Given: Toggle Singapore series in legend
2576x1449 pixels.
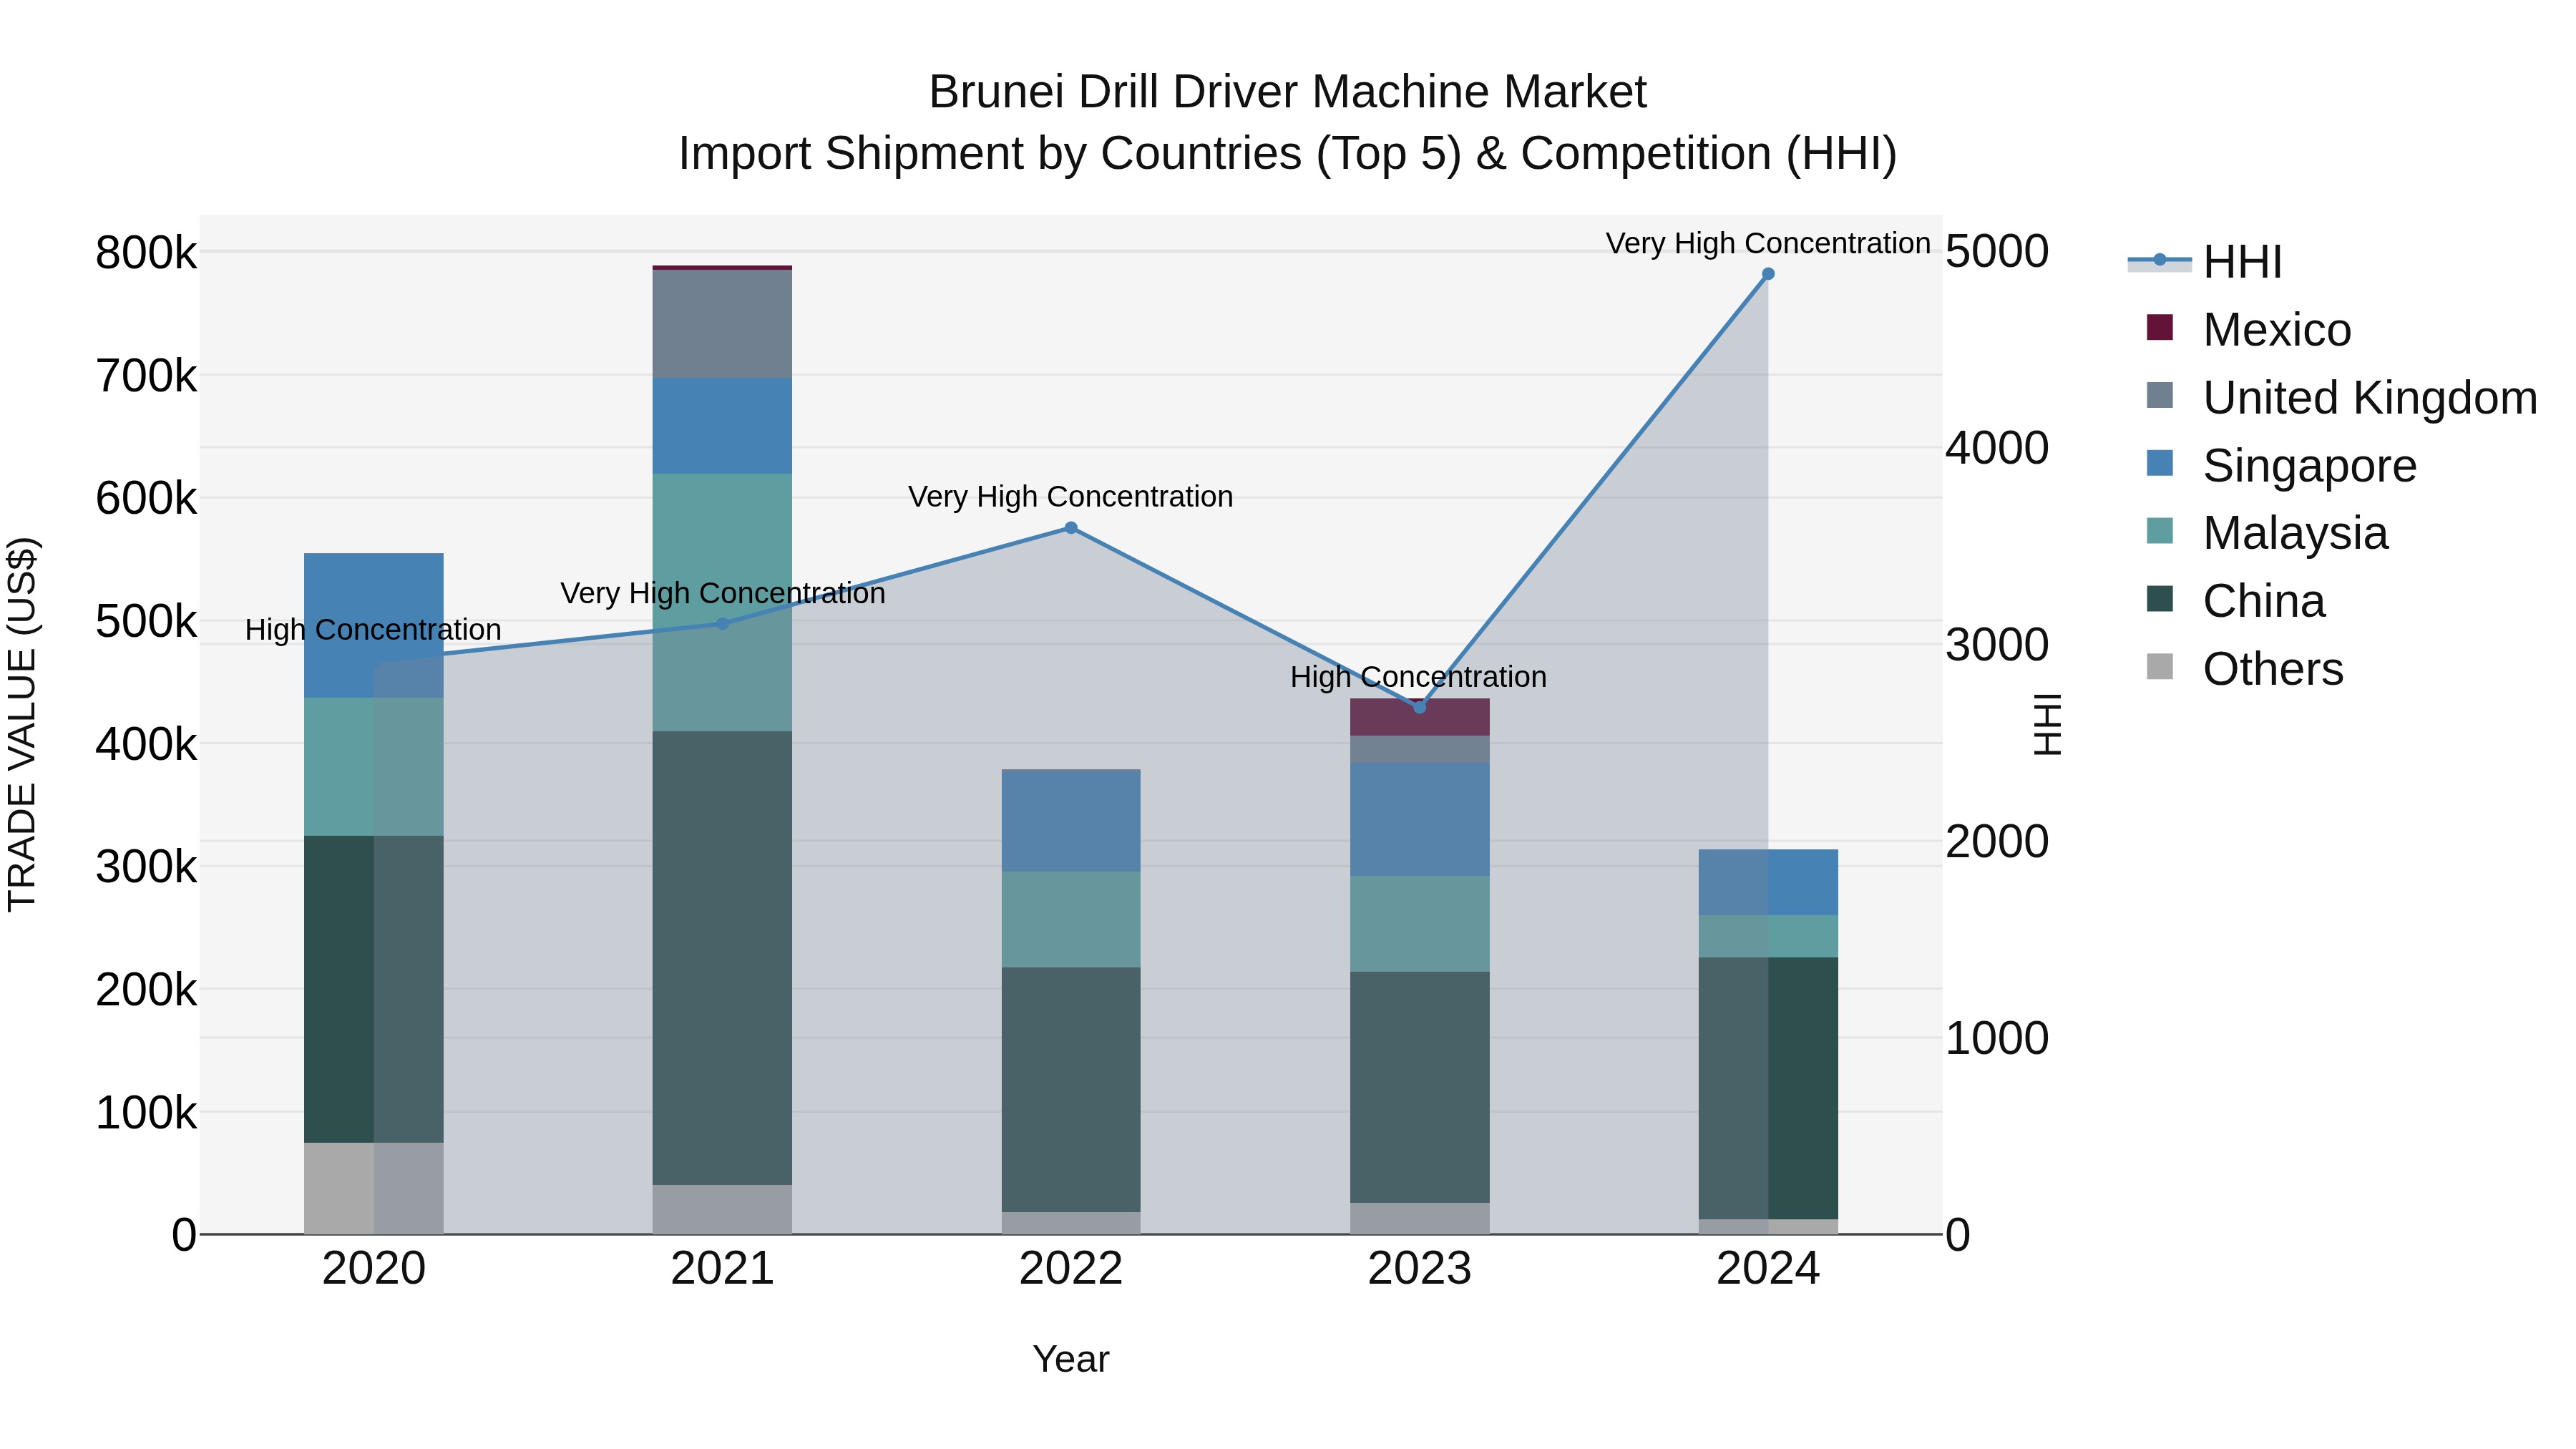Looking at the screenshot, I should [x=2281, y=465].
